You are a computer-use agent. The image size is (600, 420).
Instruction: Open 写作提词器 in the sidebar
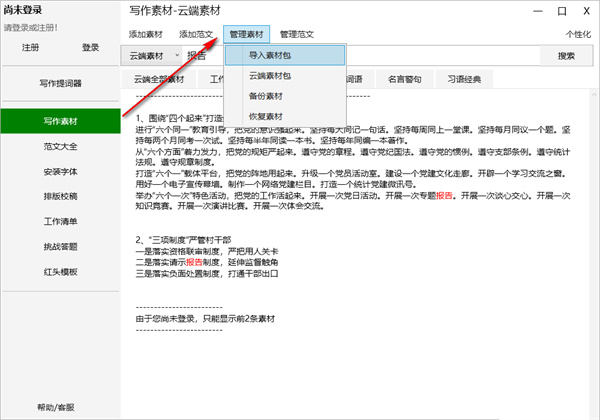[60, 83]
